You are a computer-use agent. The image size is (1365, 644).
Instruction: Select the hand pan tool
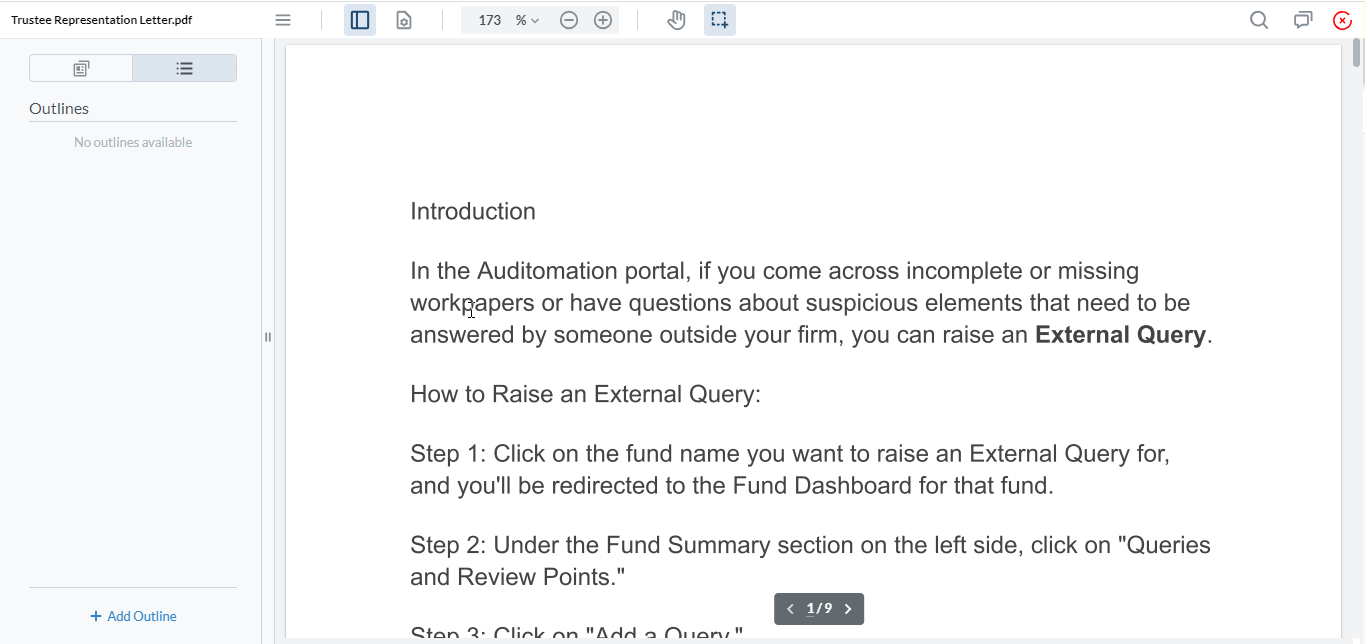[x=677, y=20]
